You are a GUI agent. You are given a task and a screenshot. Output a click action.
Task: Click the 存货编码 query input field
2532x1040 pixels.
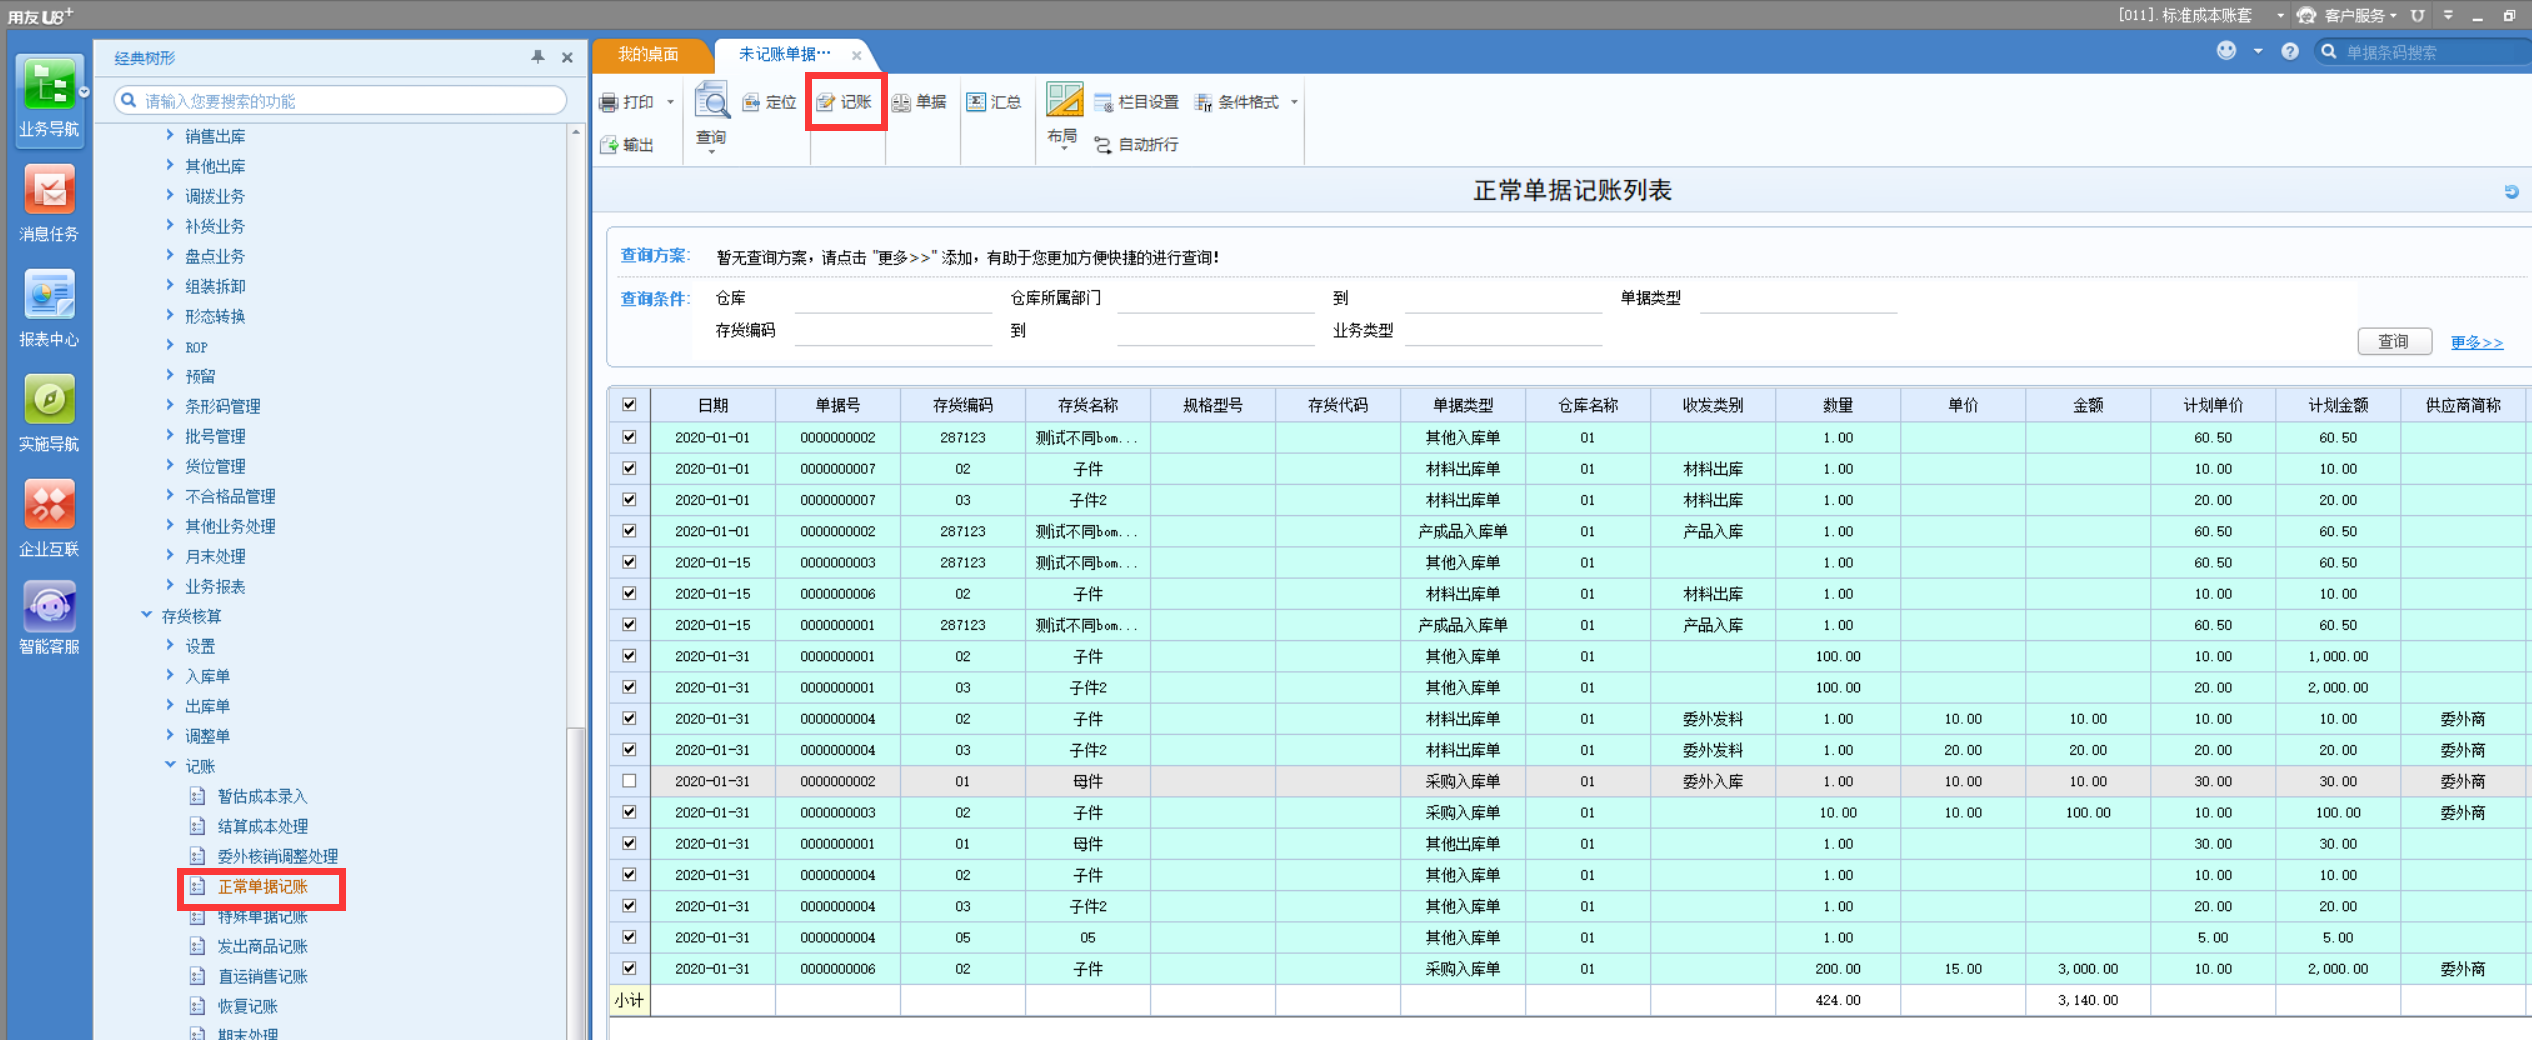click(x=893, y=330)
